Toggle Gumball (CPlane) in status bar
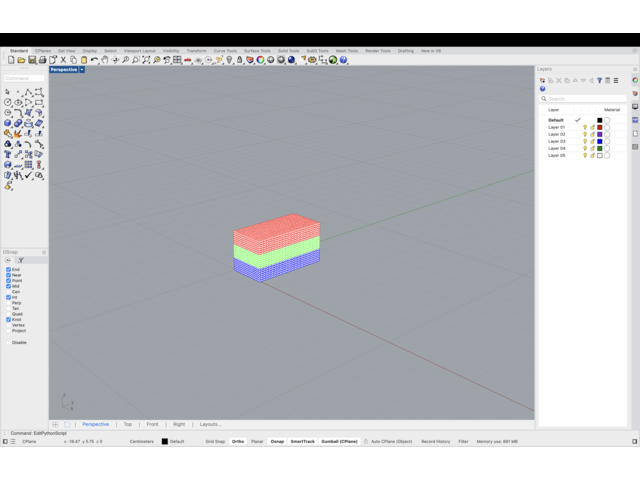The width and height of the screenshot is (640, 480). click(339, 442)
